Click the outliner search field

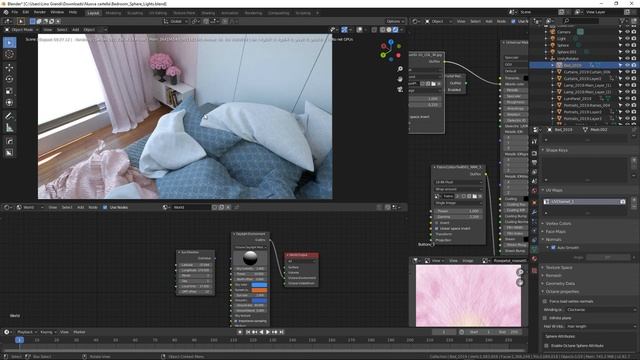582,20
